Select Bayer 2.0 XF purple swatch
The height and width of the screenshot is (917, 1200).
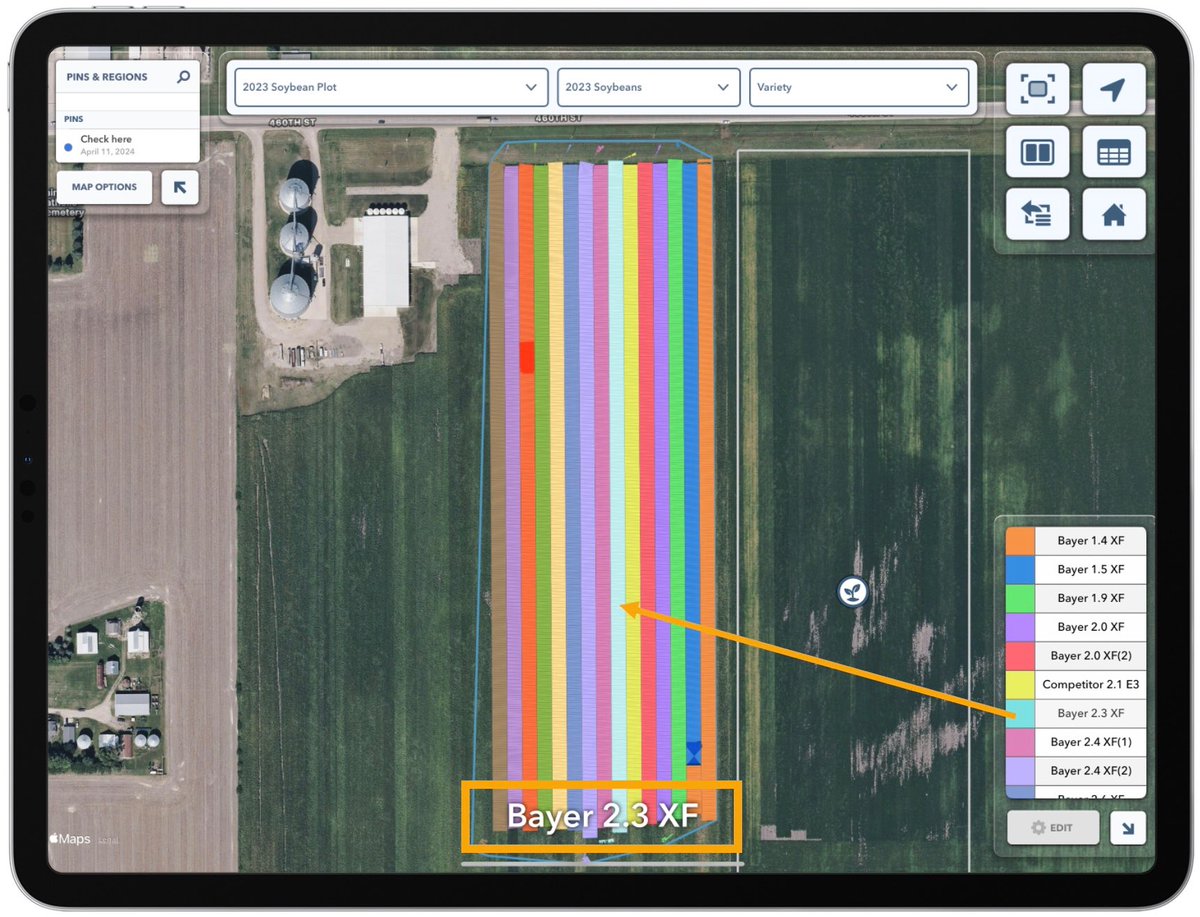tap(1020, 627)
